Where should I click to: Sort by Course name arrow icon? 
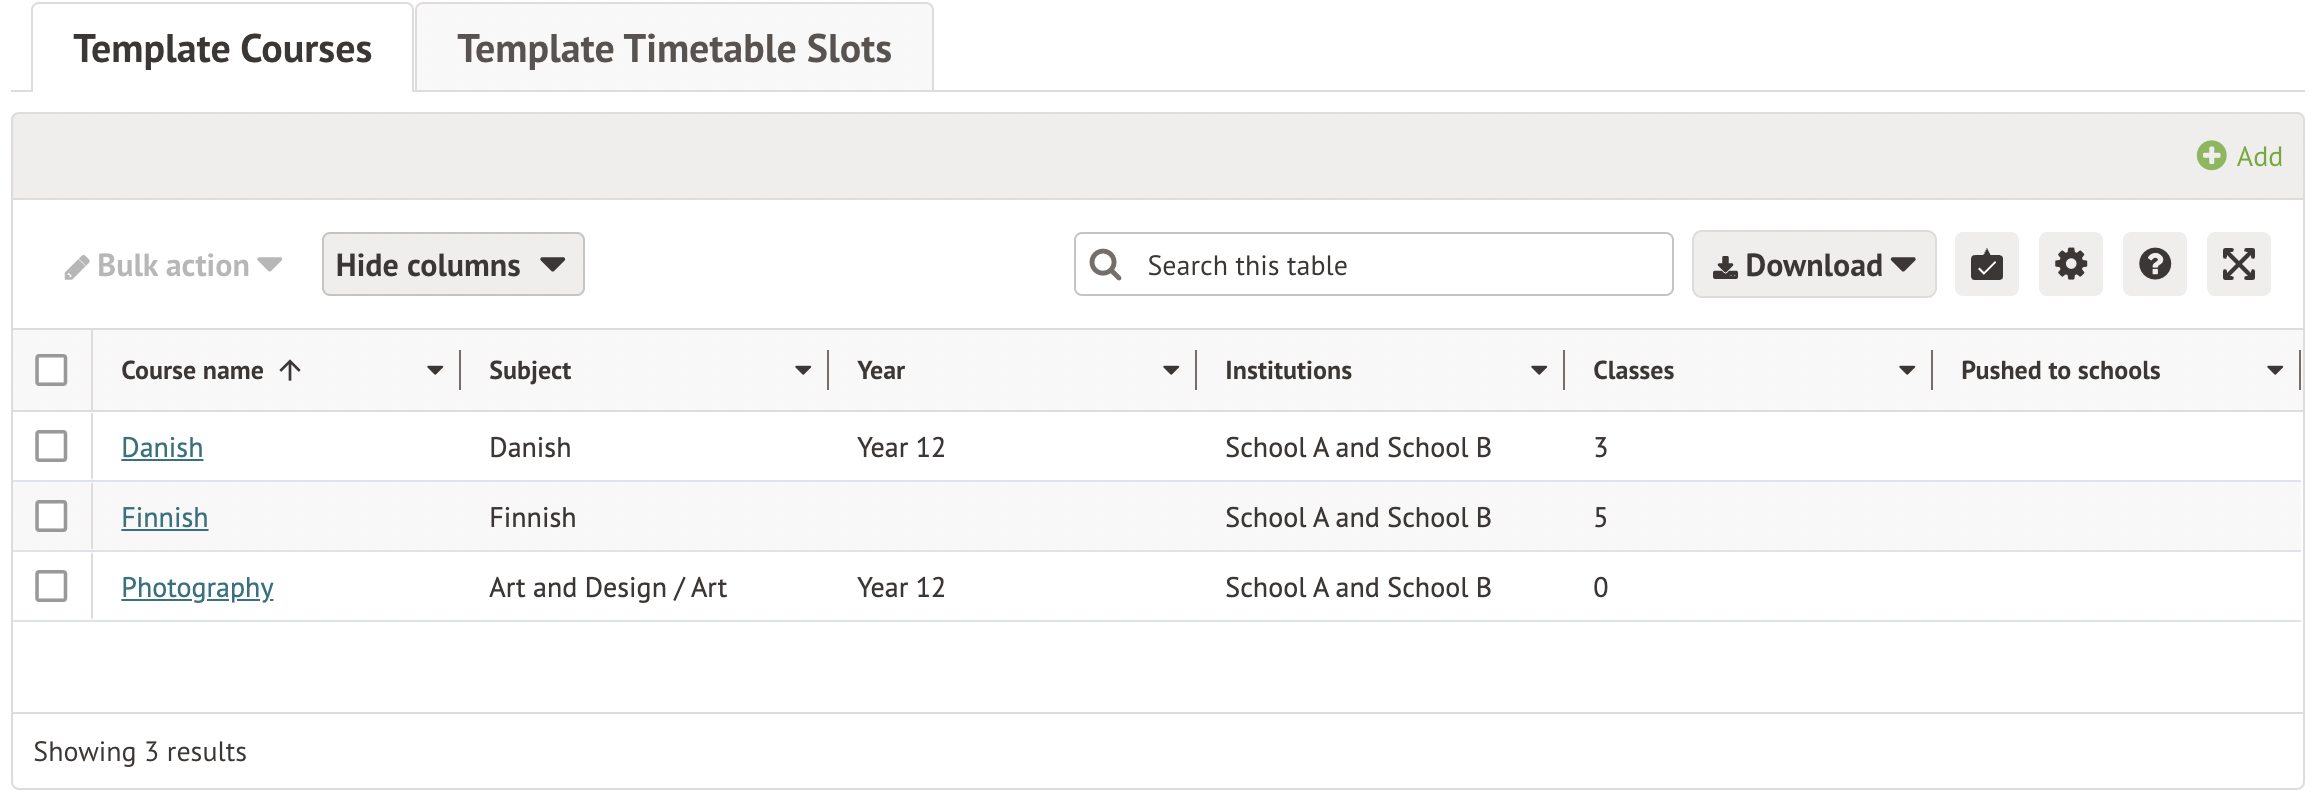[290, 371]
